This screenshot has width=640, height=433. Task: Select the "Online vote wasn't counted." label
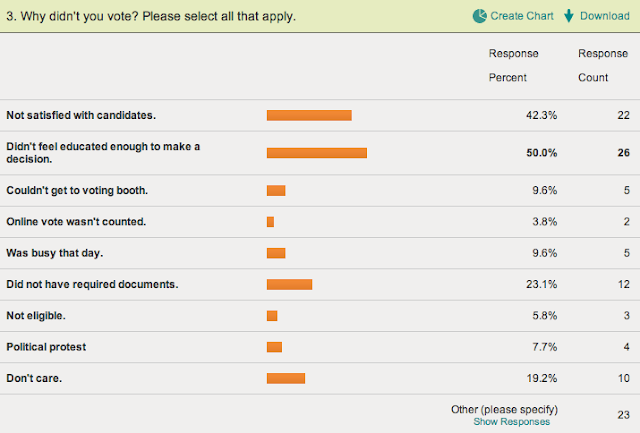[x=76, y=221]
